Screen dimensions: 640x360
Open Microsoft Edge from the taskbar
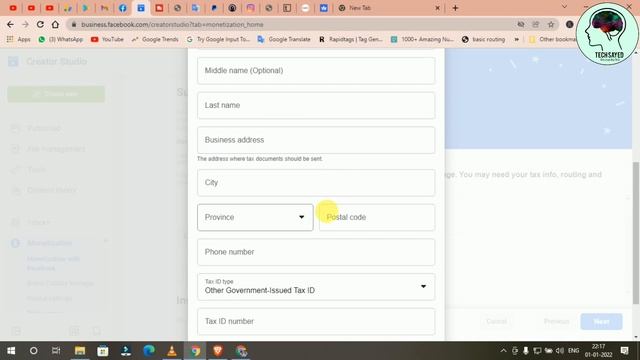coord(149,351)
